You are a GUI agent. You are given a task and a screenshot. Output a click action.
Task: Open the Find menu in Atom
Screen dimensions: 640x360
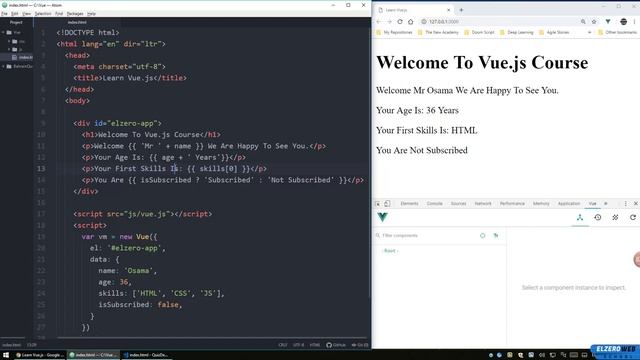(59, 13)
